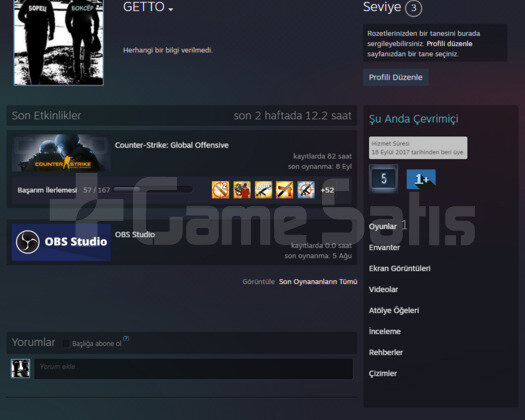Toggle the Başlığa abone ol checkbox
This screenshot has width=525, height=420.
click(66, 344)
